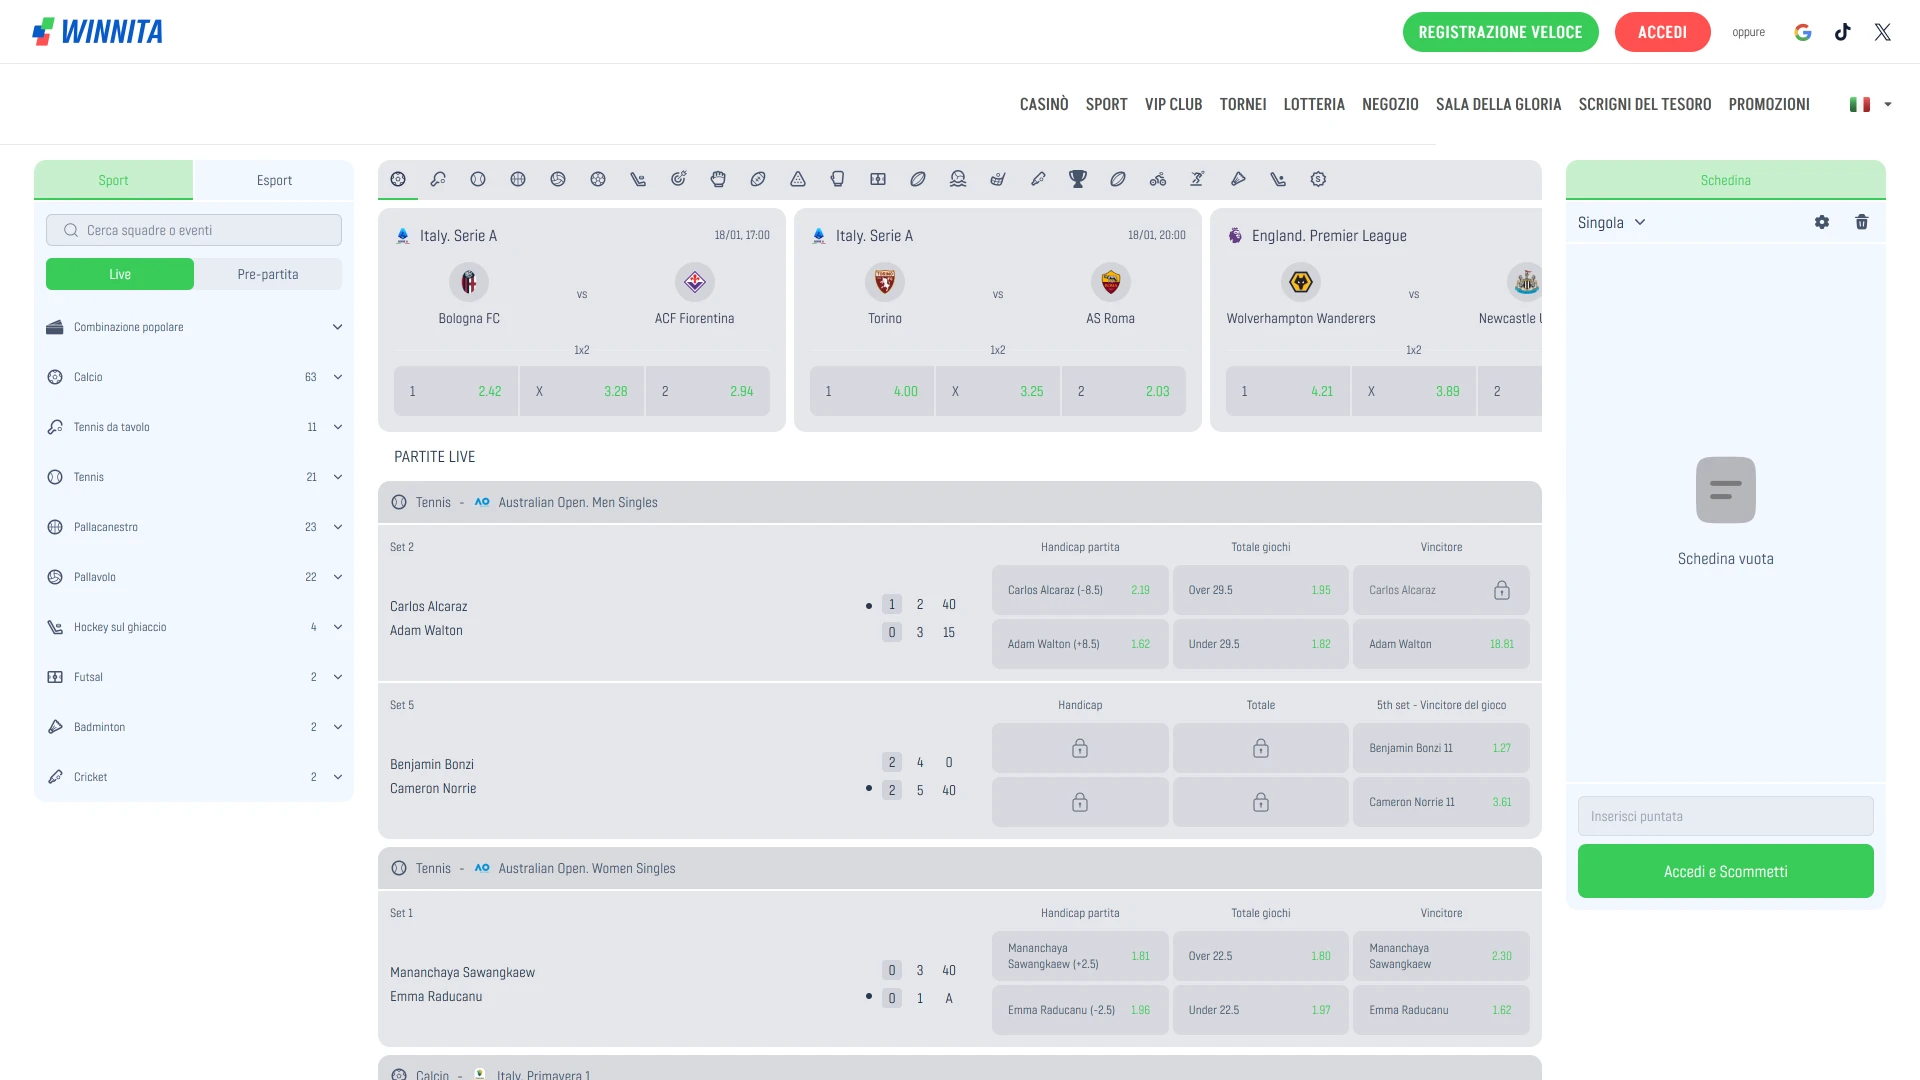Select the football icon in sports bar
The height and width of the screenshot is (1080, 1920).
click(x=398, y=179)
